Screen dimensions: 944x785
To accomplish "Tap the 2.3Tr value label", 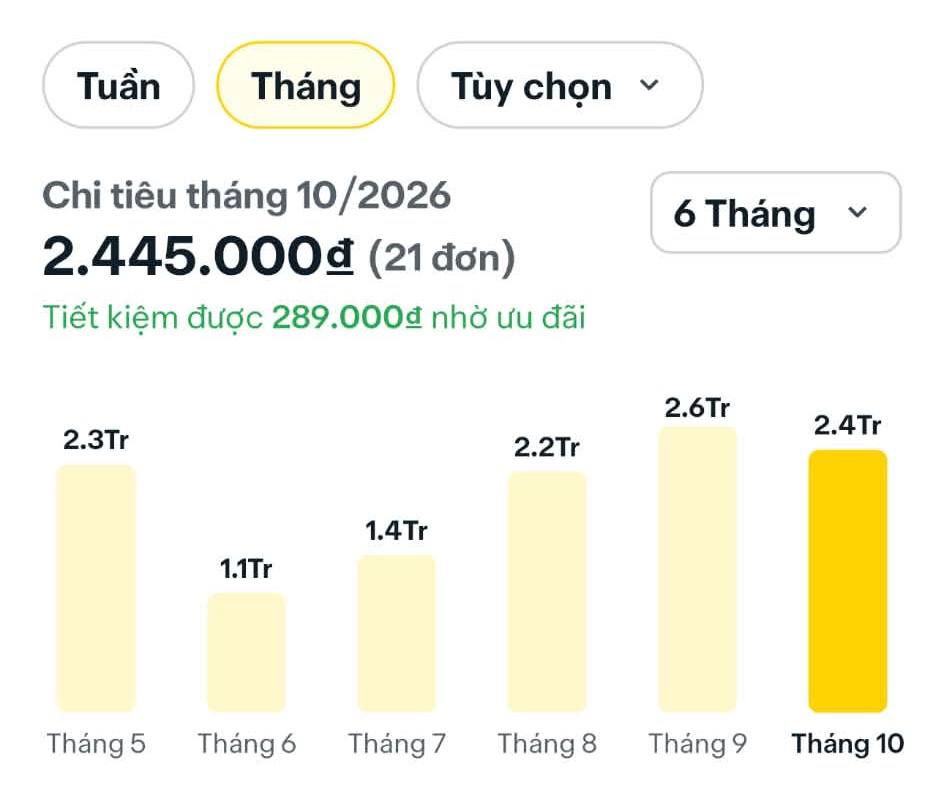I will [96, 440].
